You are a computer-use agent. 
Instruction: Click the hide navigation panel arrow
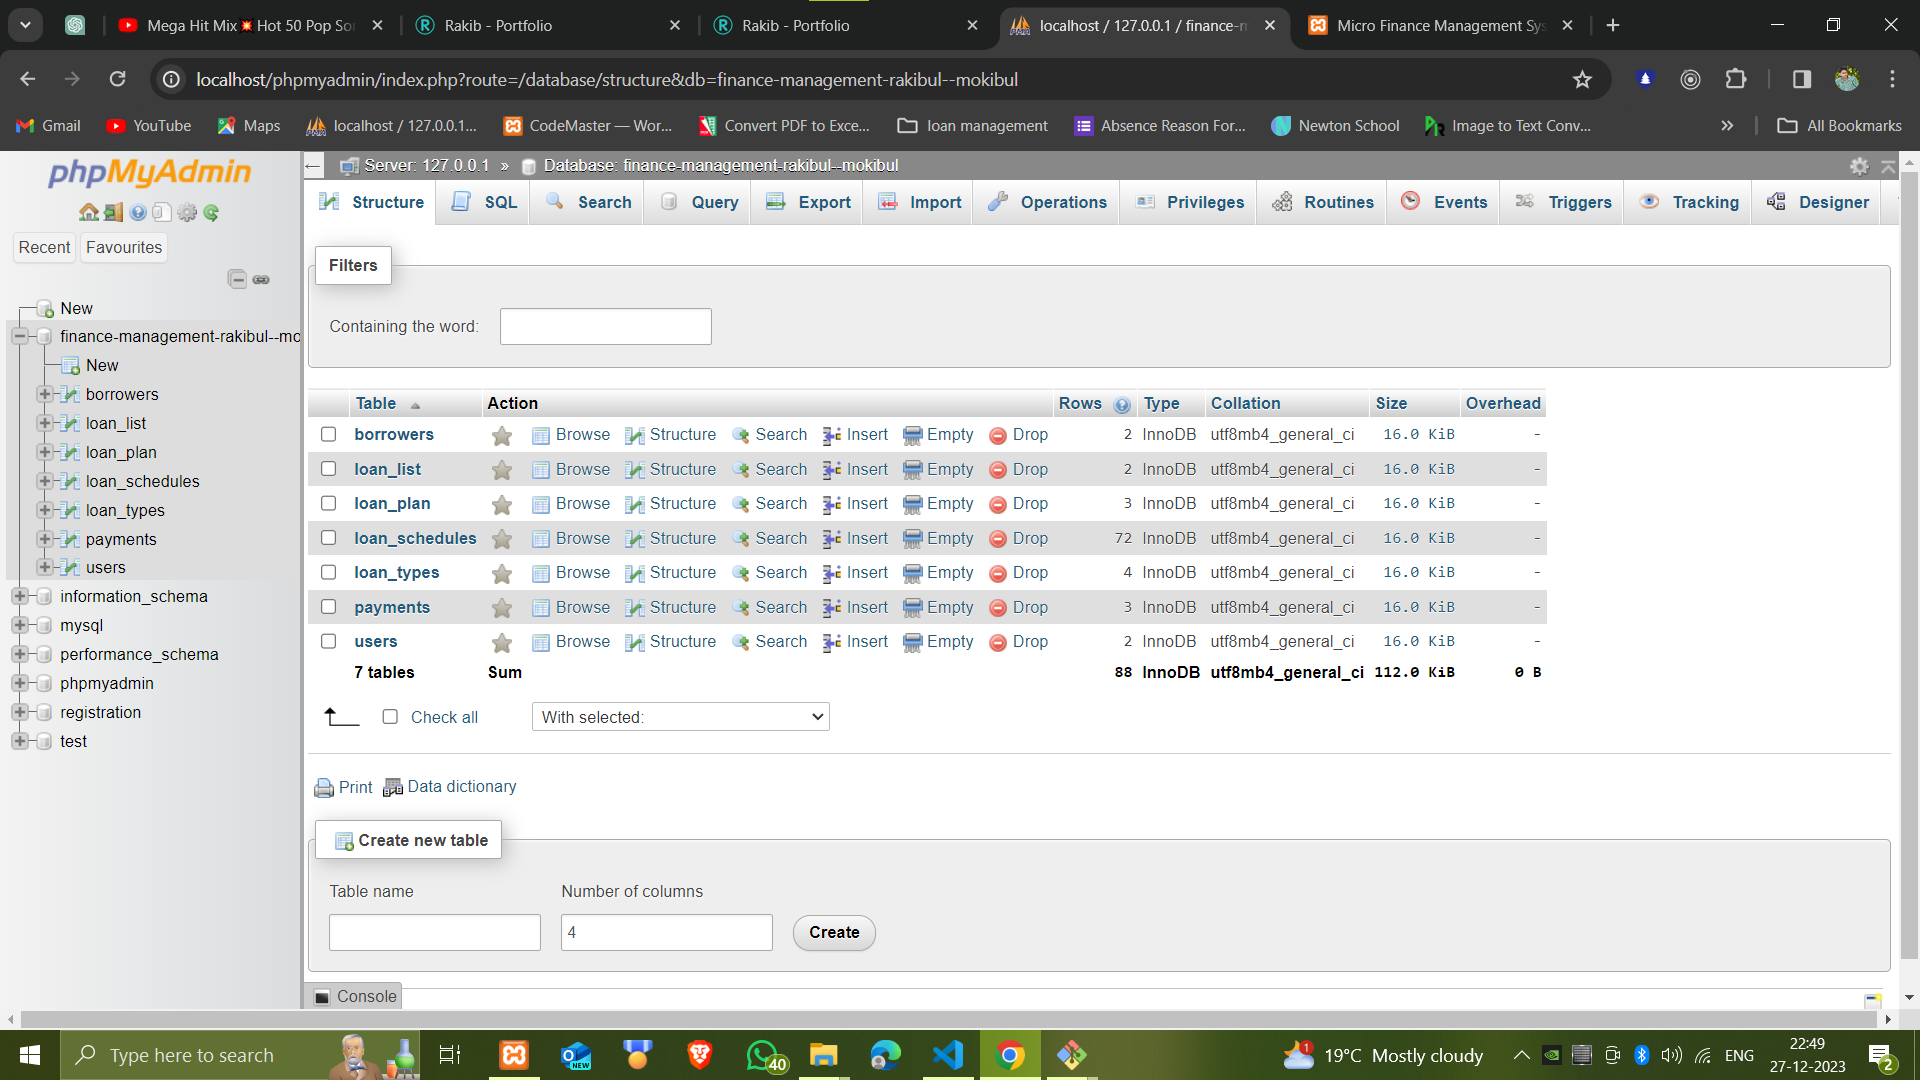313,166
